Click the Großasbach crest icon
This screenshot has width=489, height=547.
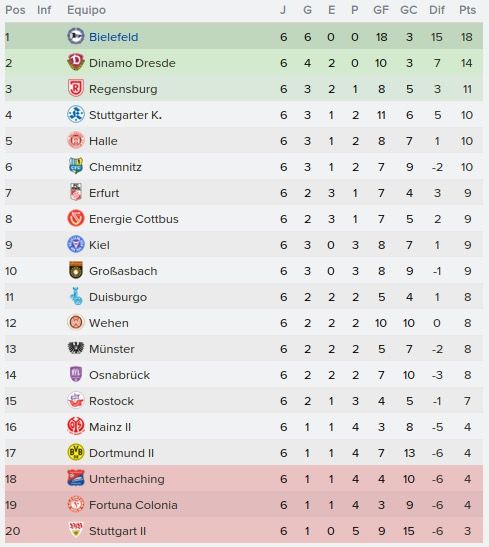coord(76,270)
